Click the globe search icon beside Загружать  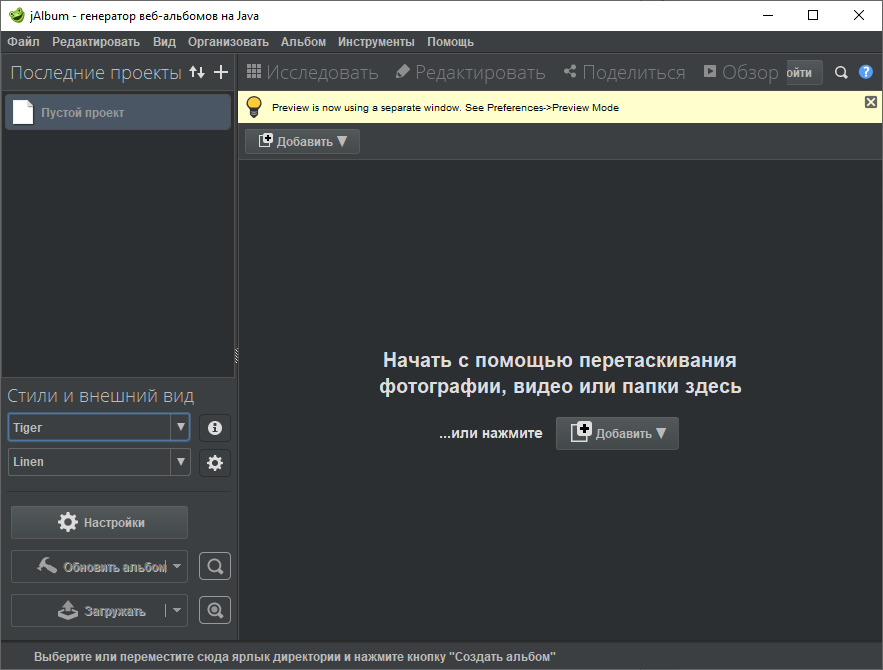pyautogui.click(x=214, y=610)
